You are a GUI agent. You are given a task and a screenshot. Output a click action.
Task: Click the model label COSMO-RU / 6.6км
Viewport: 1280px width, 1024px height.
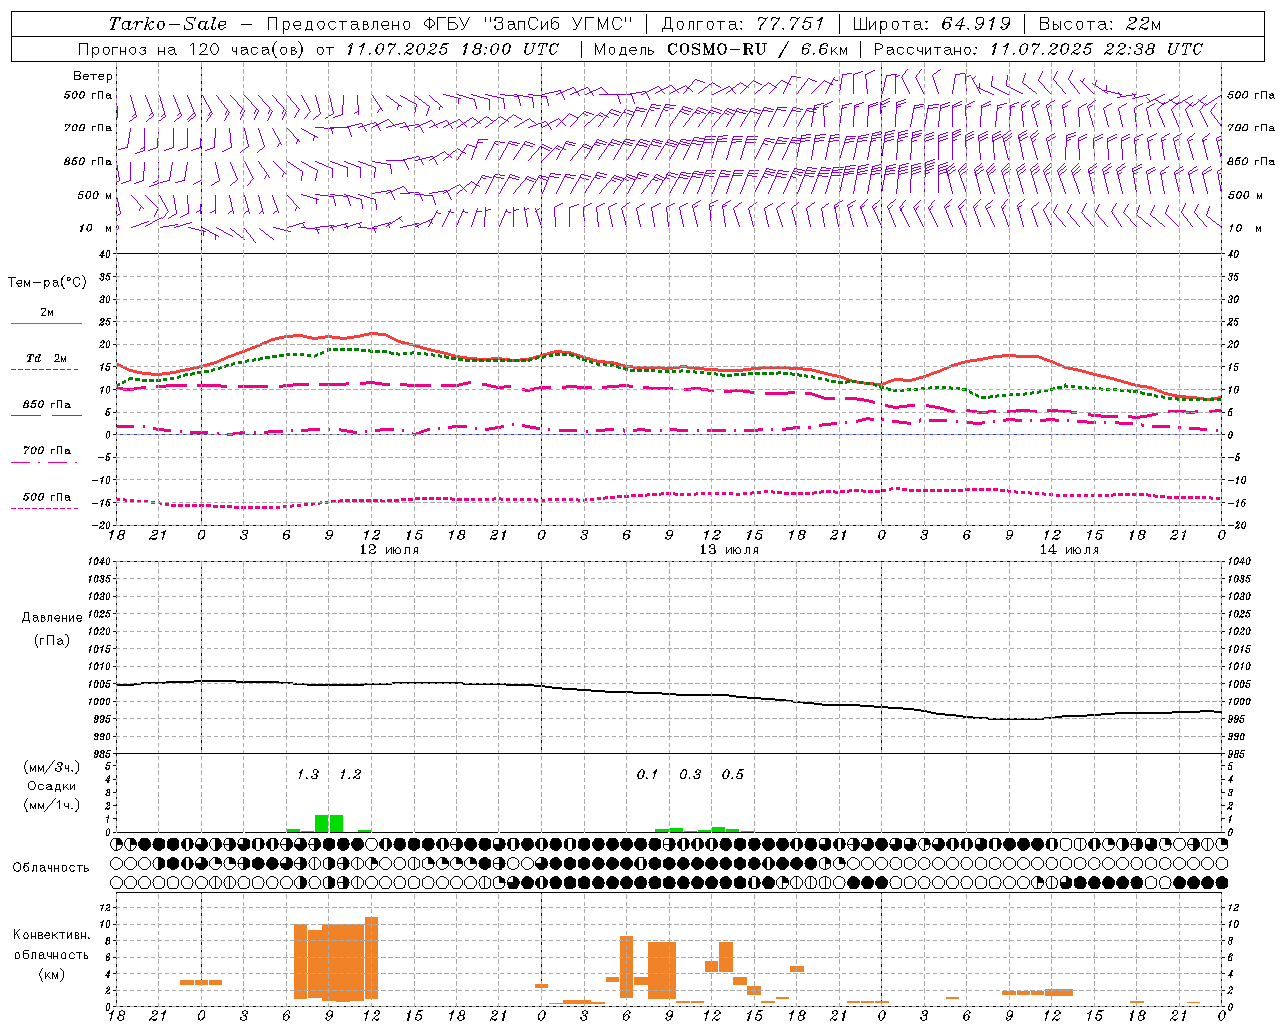[x=758, y=49]
